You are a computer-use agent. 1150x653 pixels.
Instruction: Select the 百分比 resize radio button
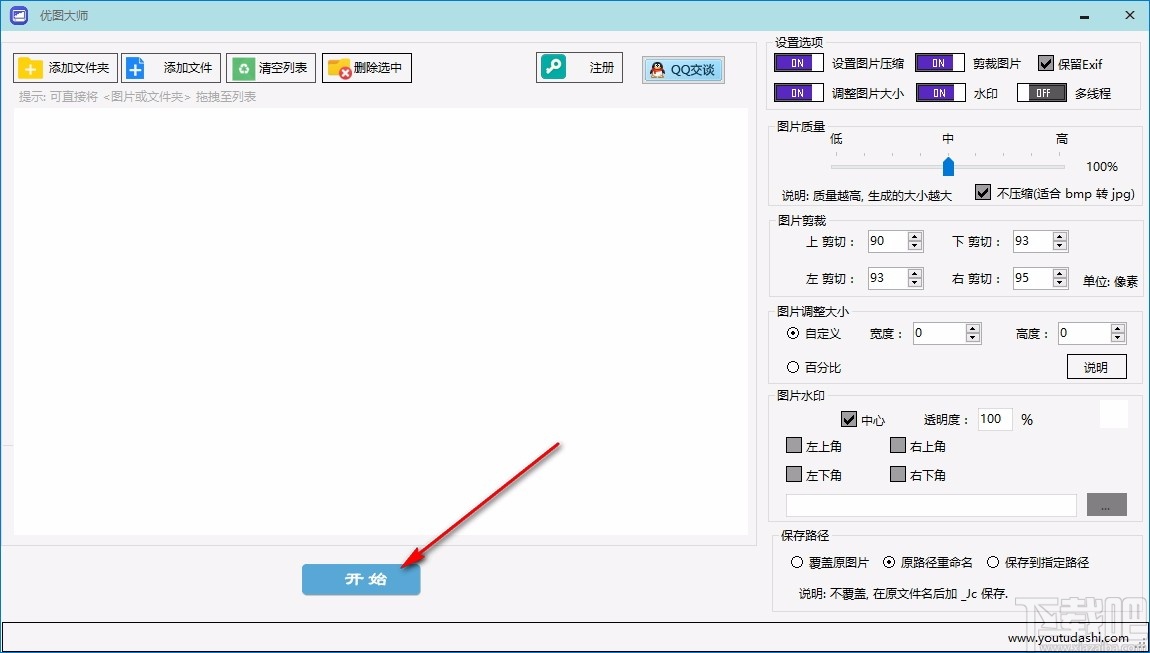tap(795, 367)
